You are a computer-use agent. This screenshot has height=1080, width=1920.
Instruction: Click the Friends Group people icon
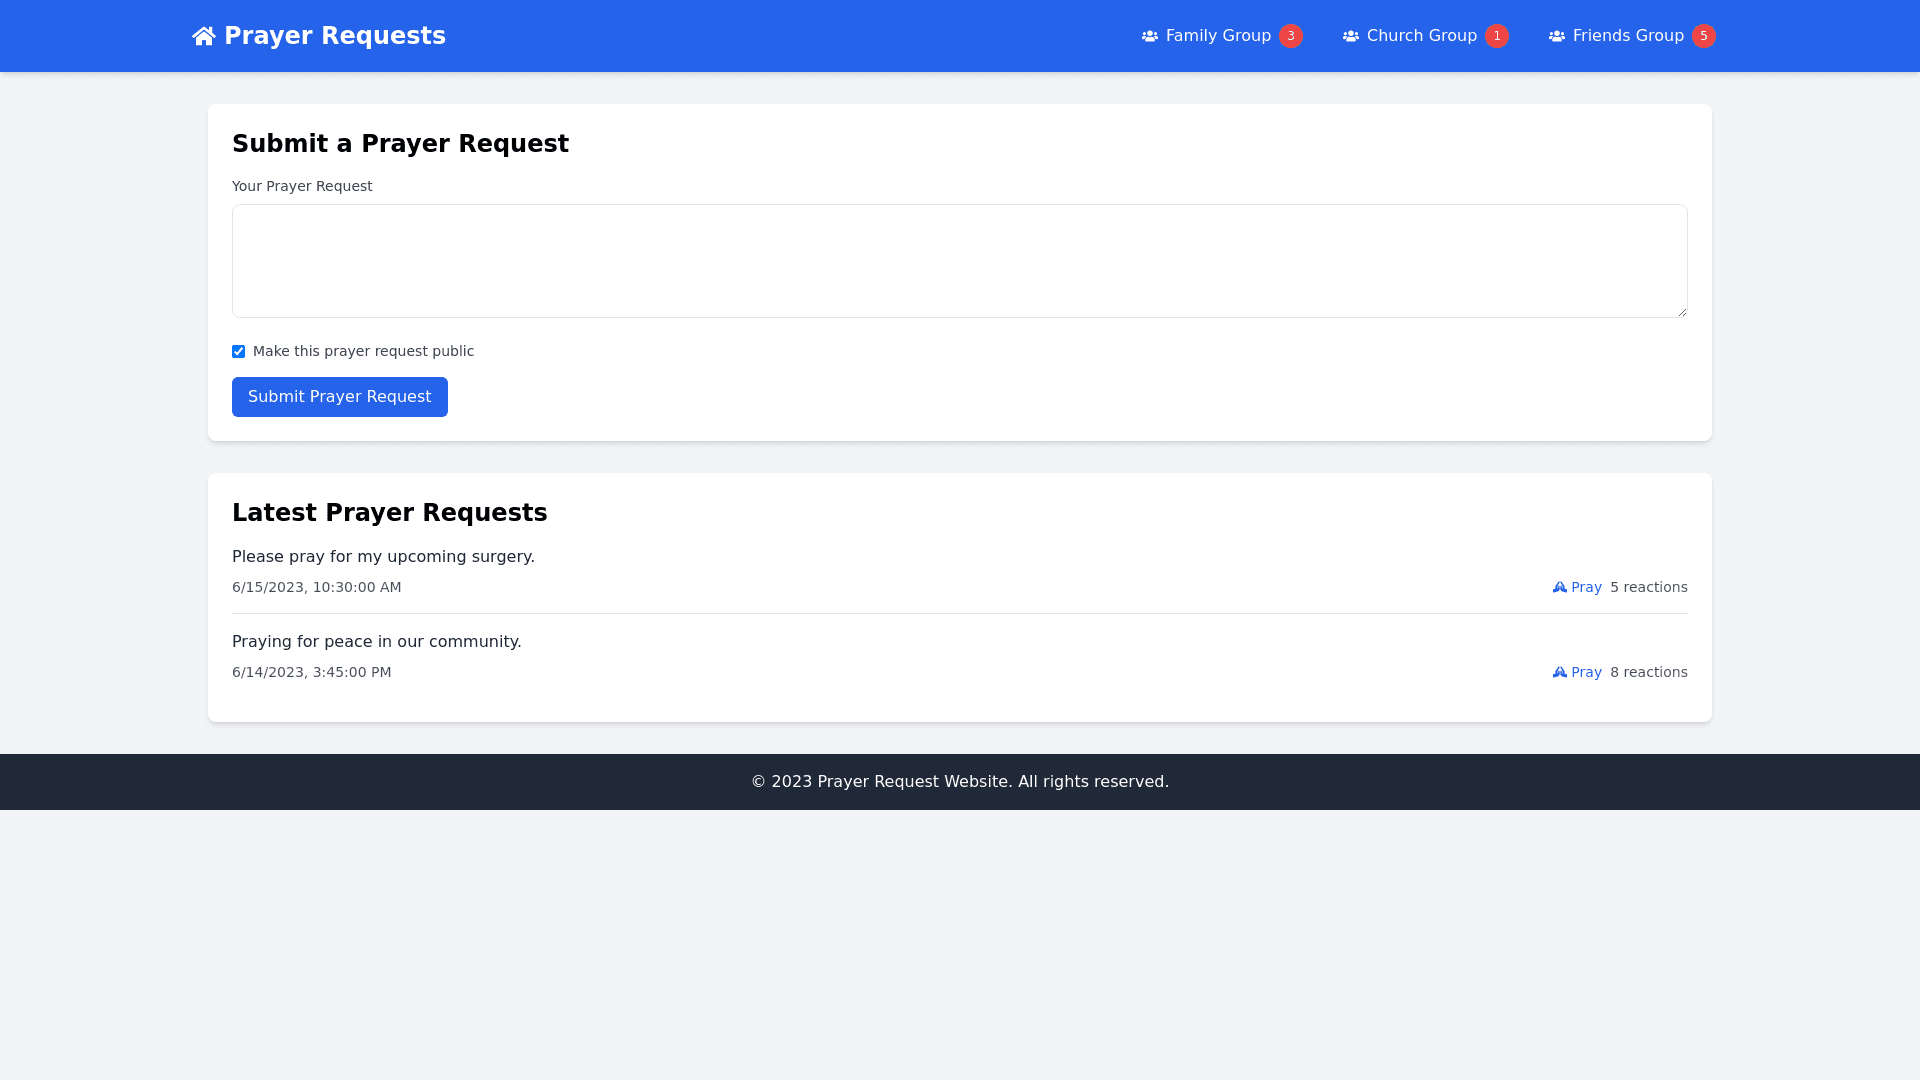coord(1557,36)
